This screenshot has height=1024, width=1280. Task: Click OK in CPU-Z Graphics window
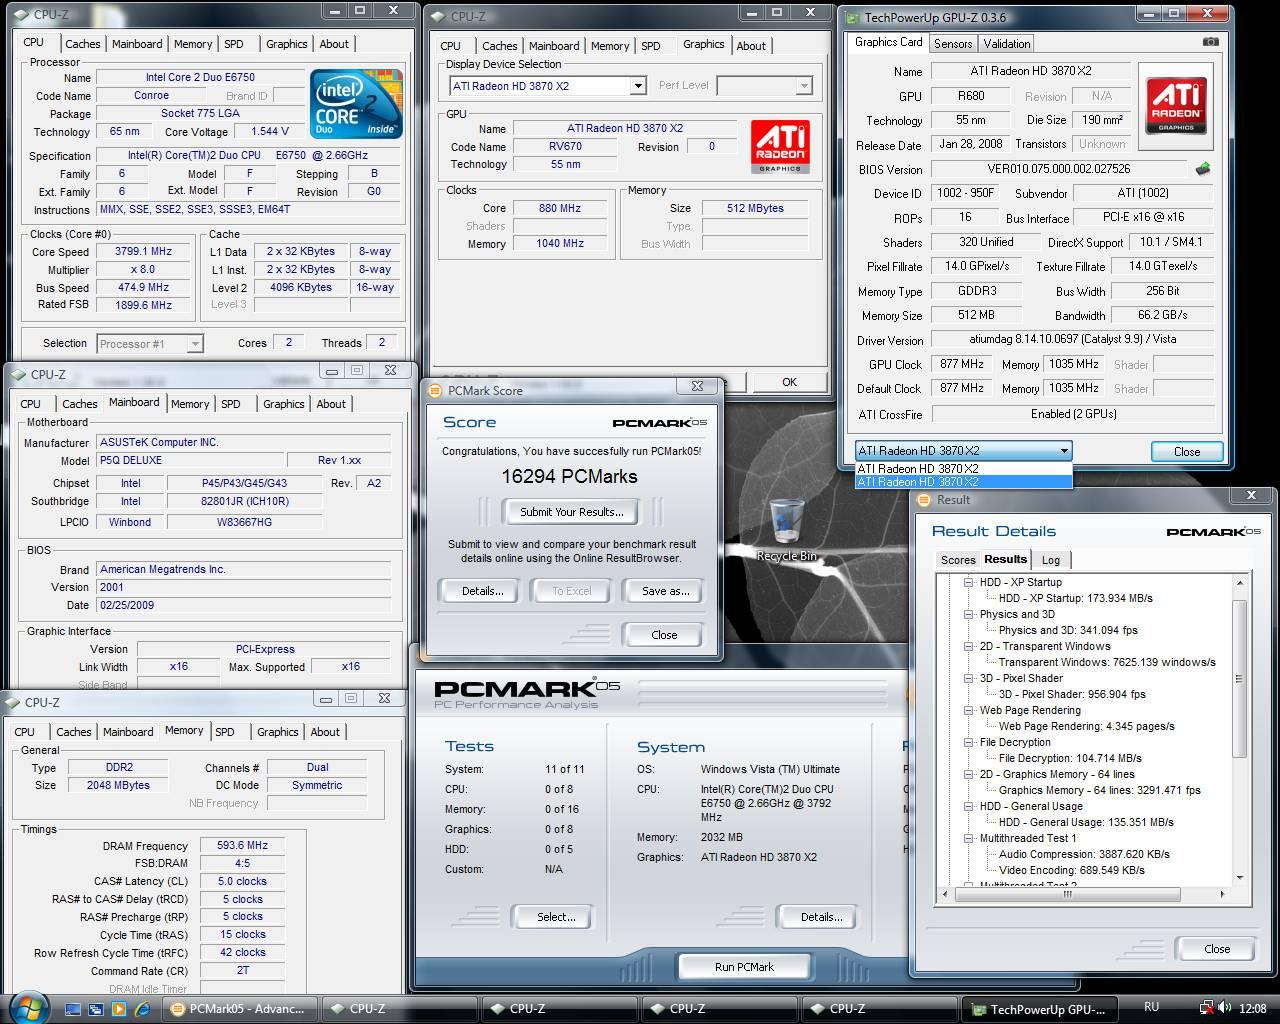pos(789,382)
